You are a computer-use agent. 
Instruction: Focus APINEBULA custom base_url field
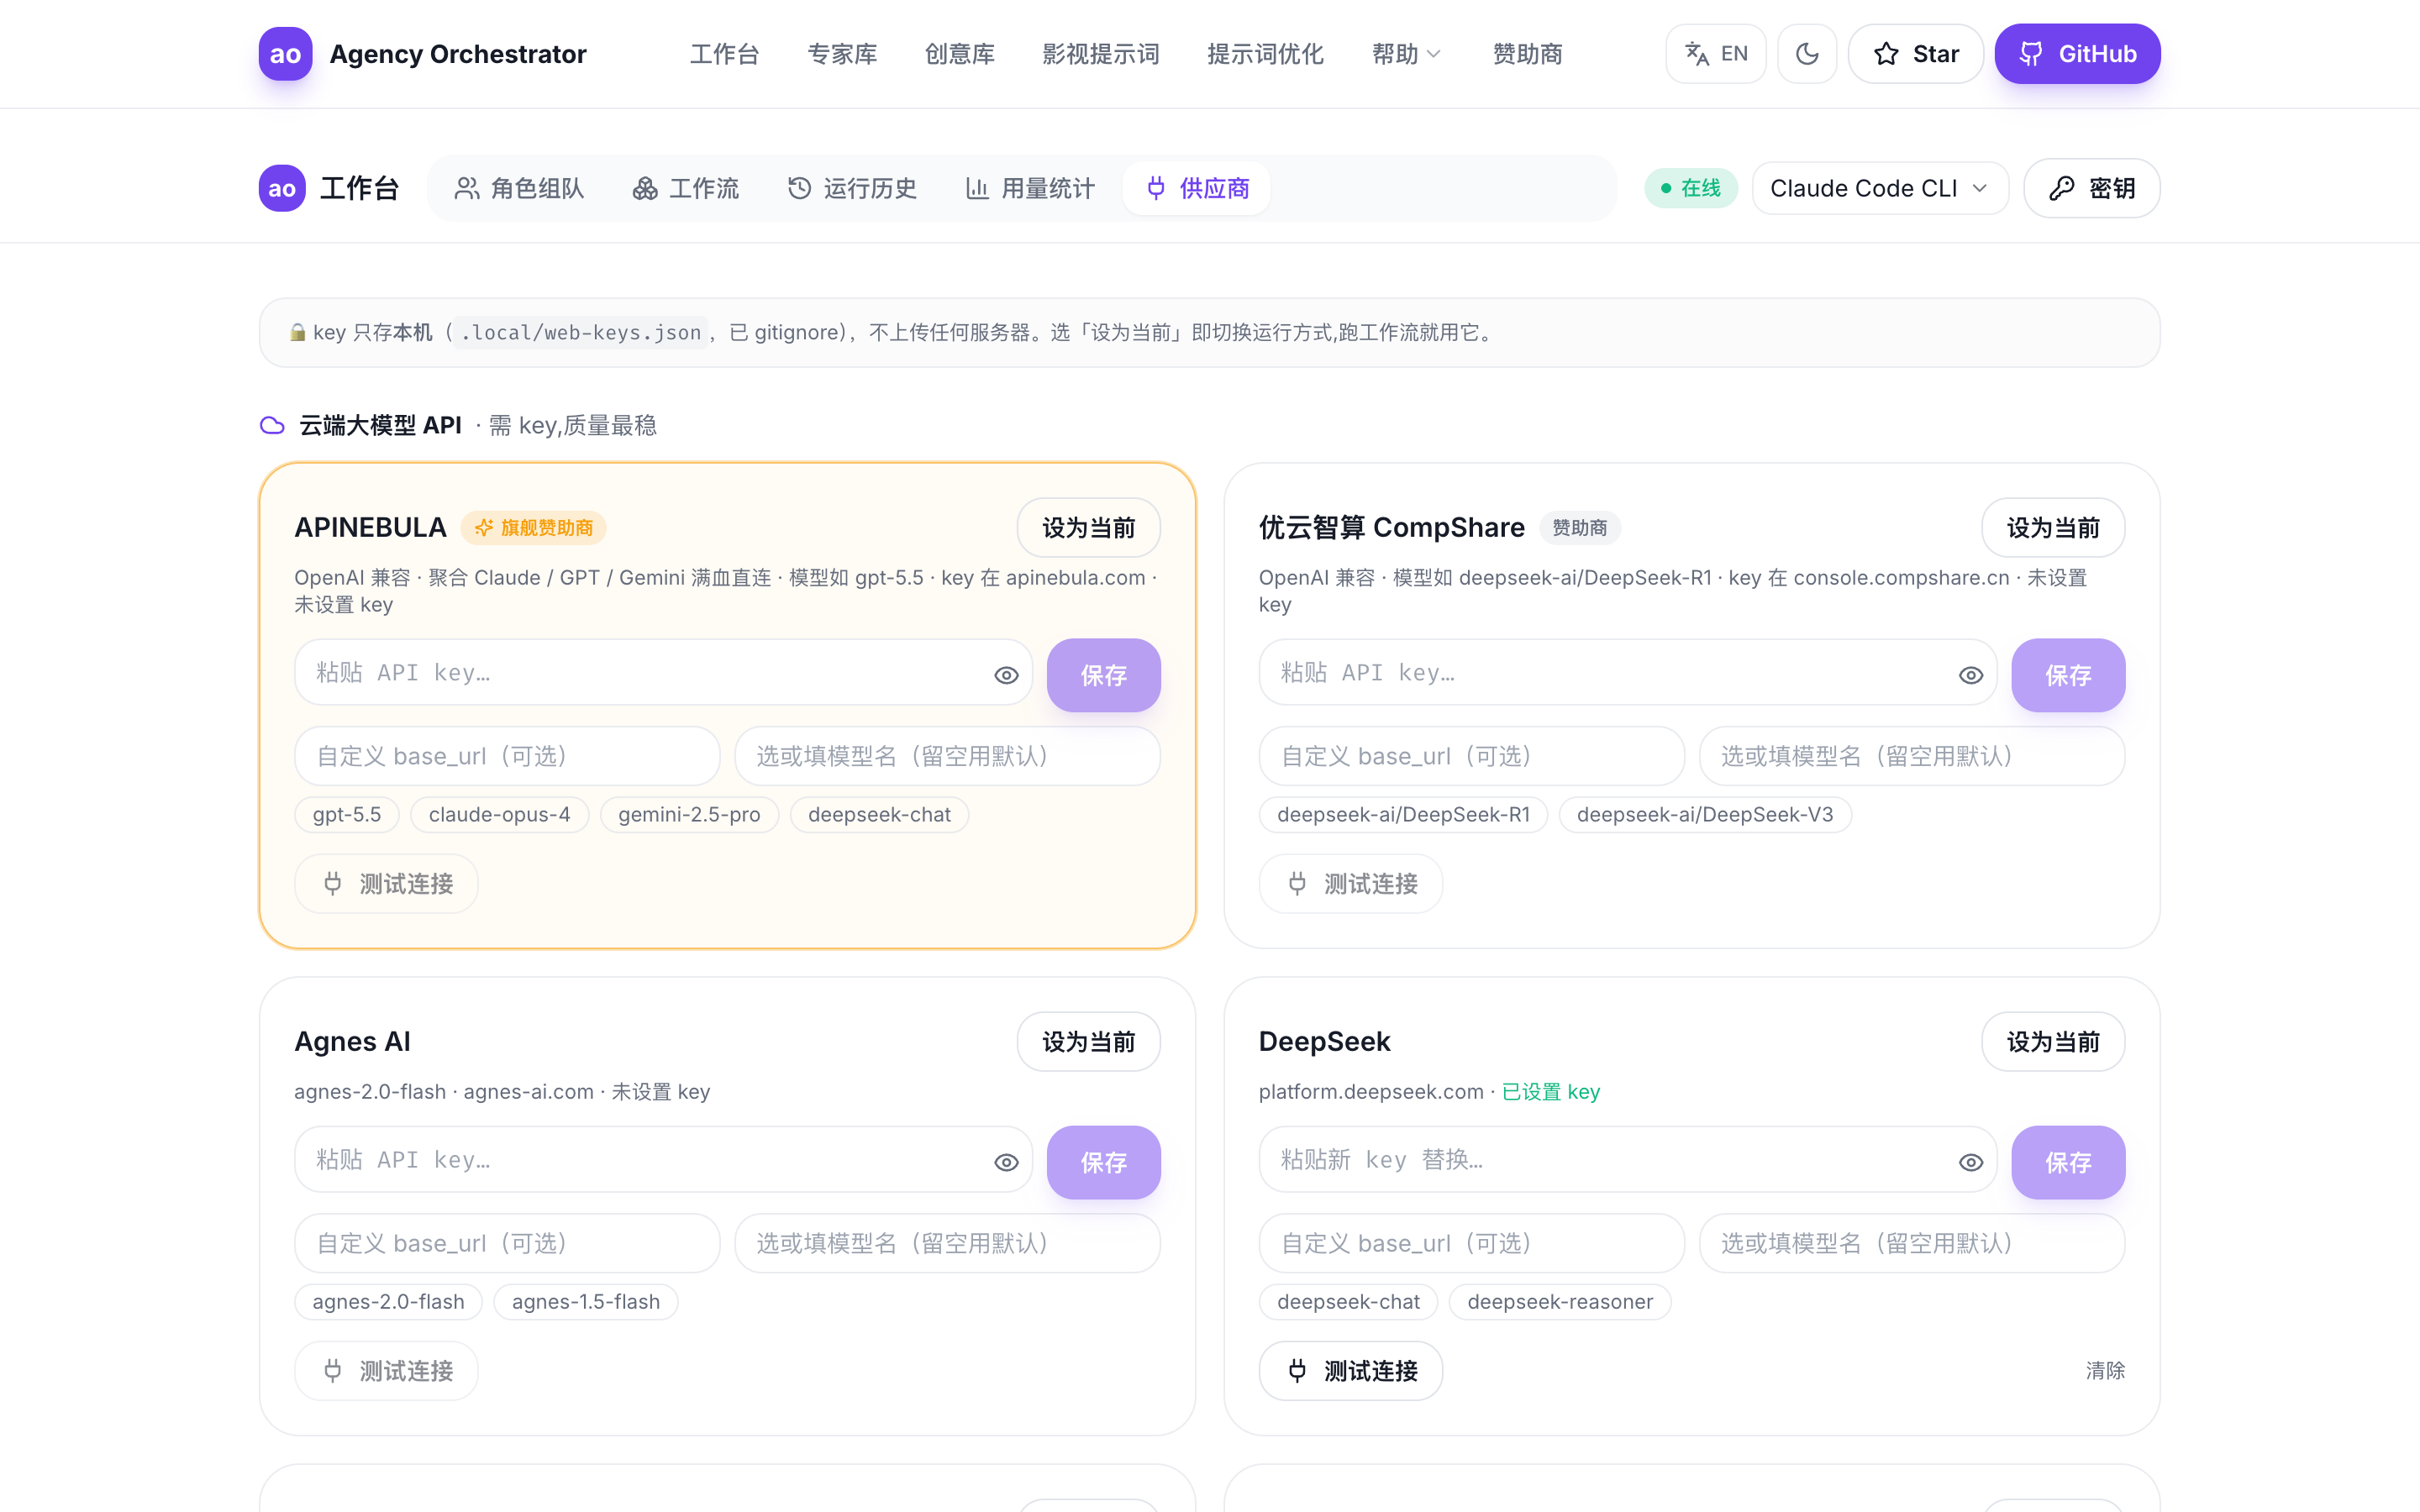click(507, 756)
